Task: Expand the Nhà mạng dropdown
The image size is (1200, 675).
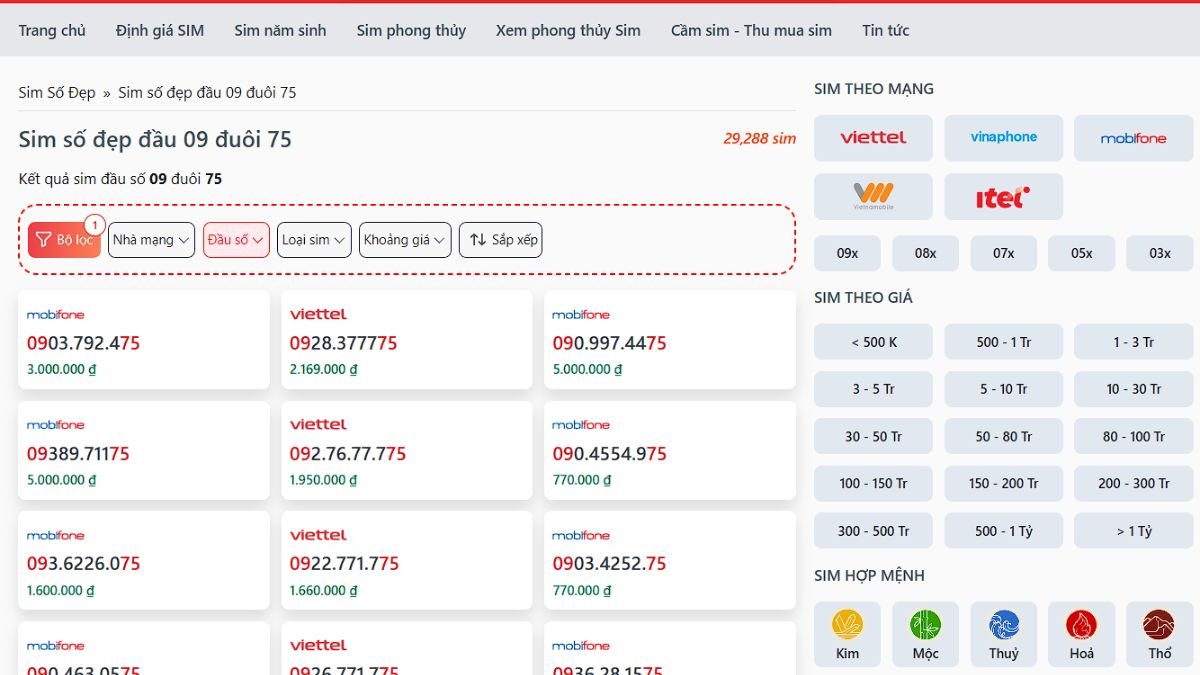Action: tap(151, 240)
